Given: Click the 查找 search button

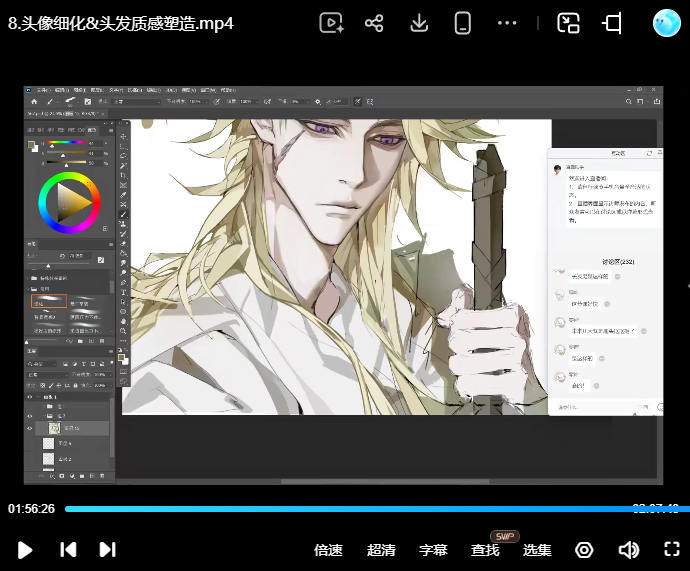Looking at the screenshot, I should (x=485, y=550).
